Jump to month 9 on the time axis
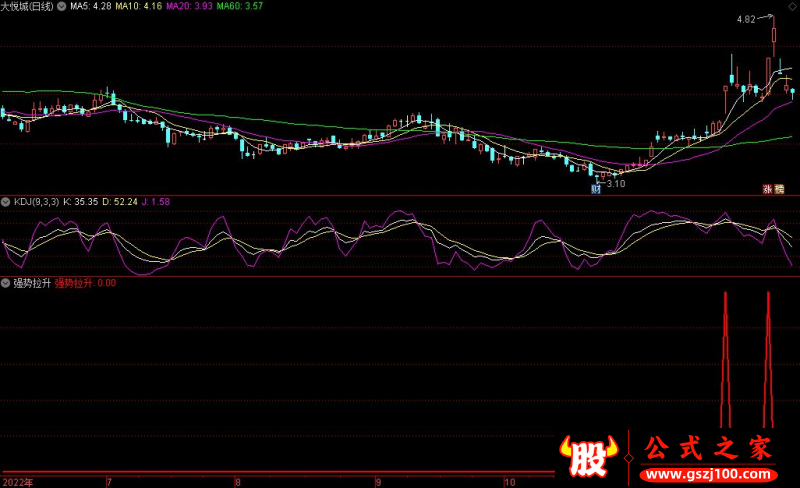Image resolution: width=800 pixels, height=488 pixels. (379, 481)
